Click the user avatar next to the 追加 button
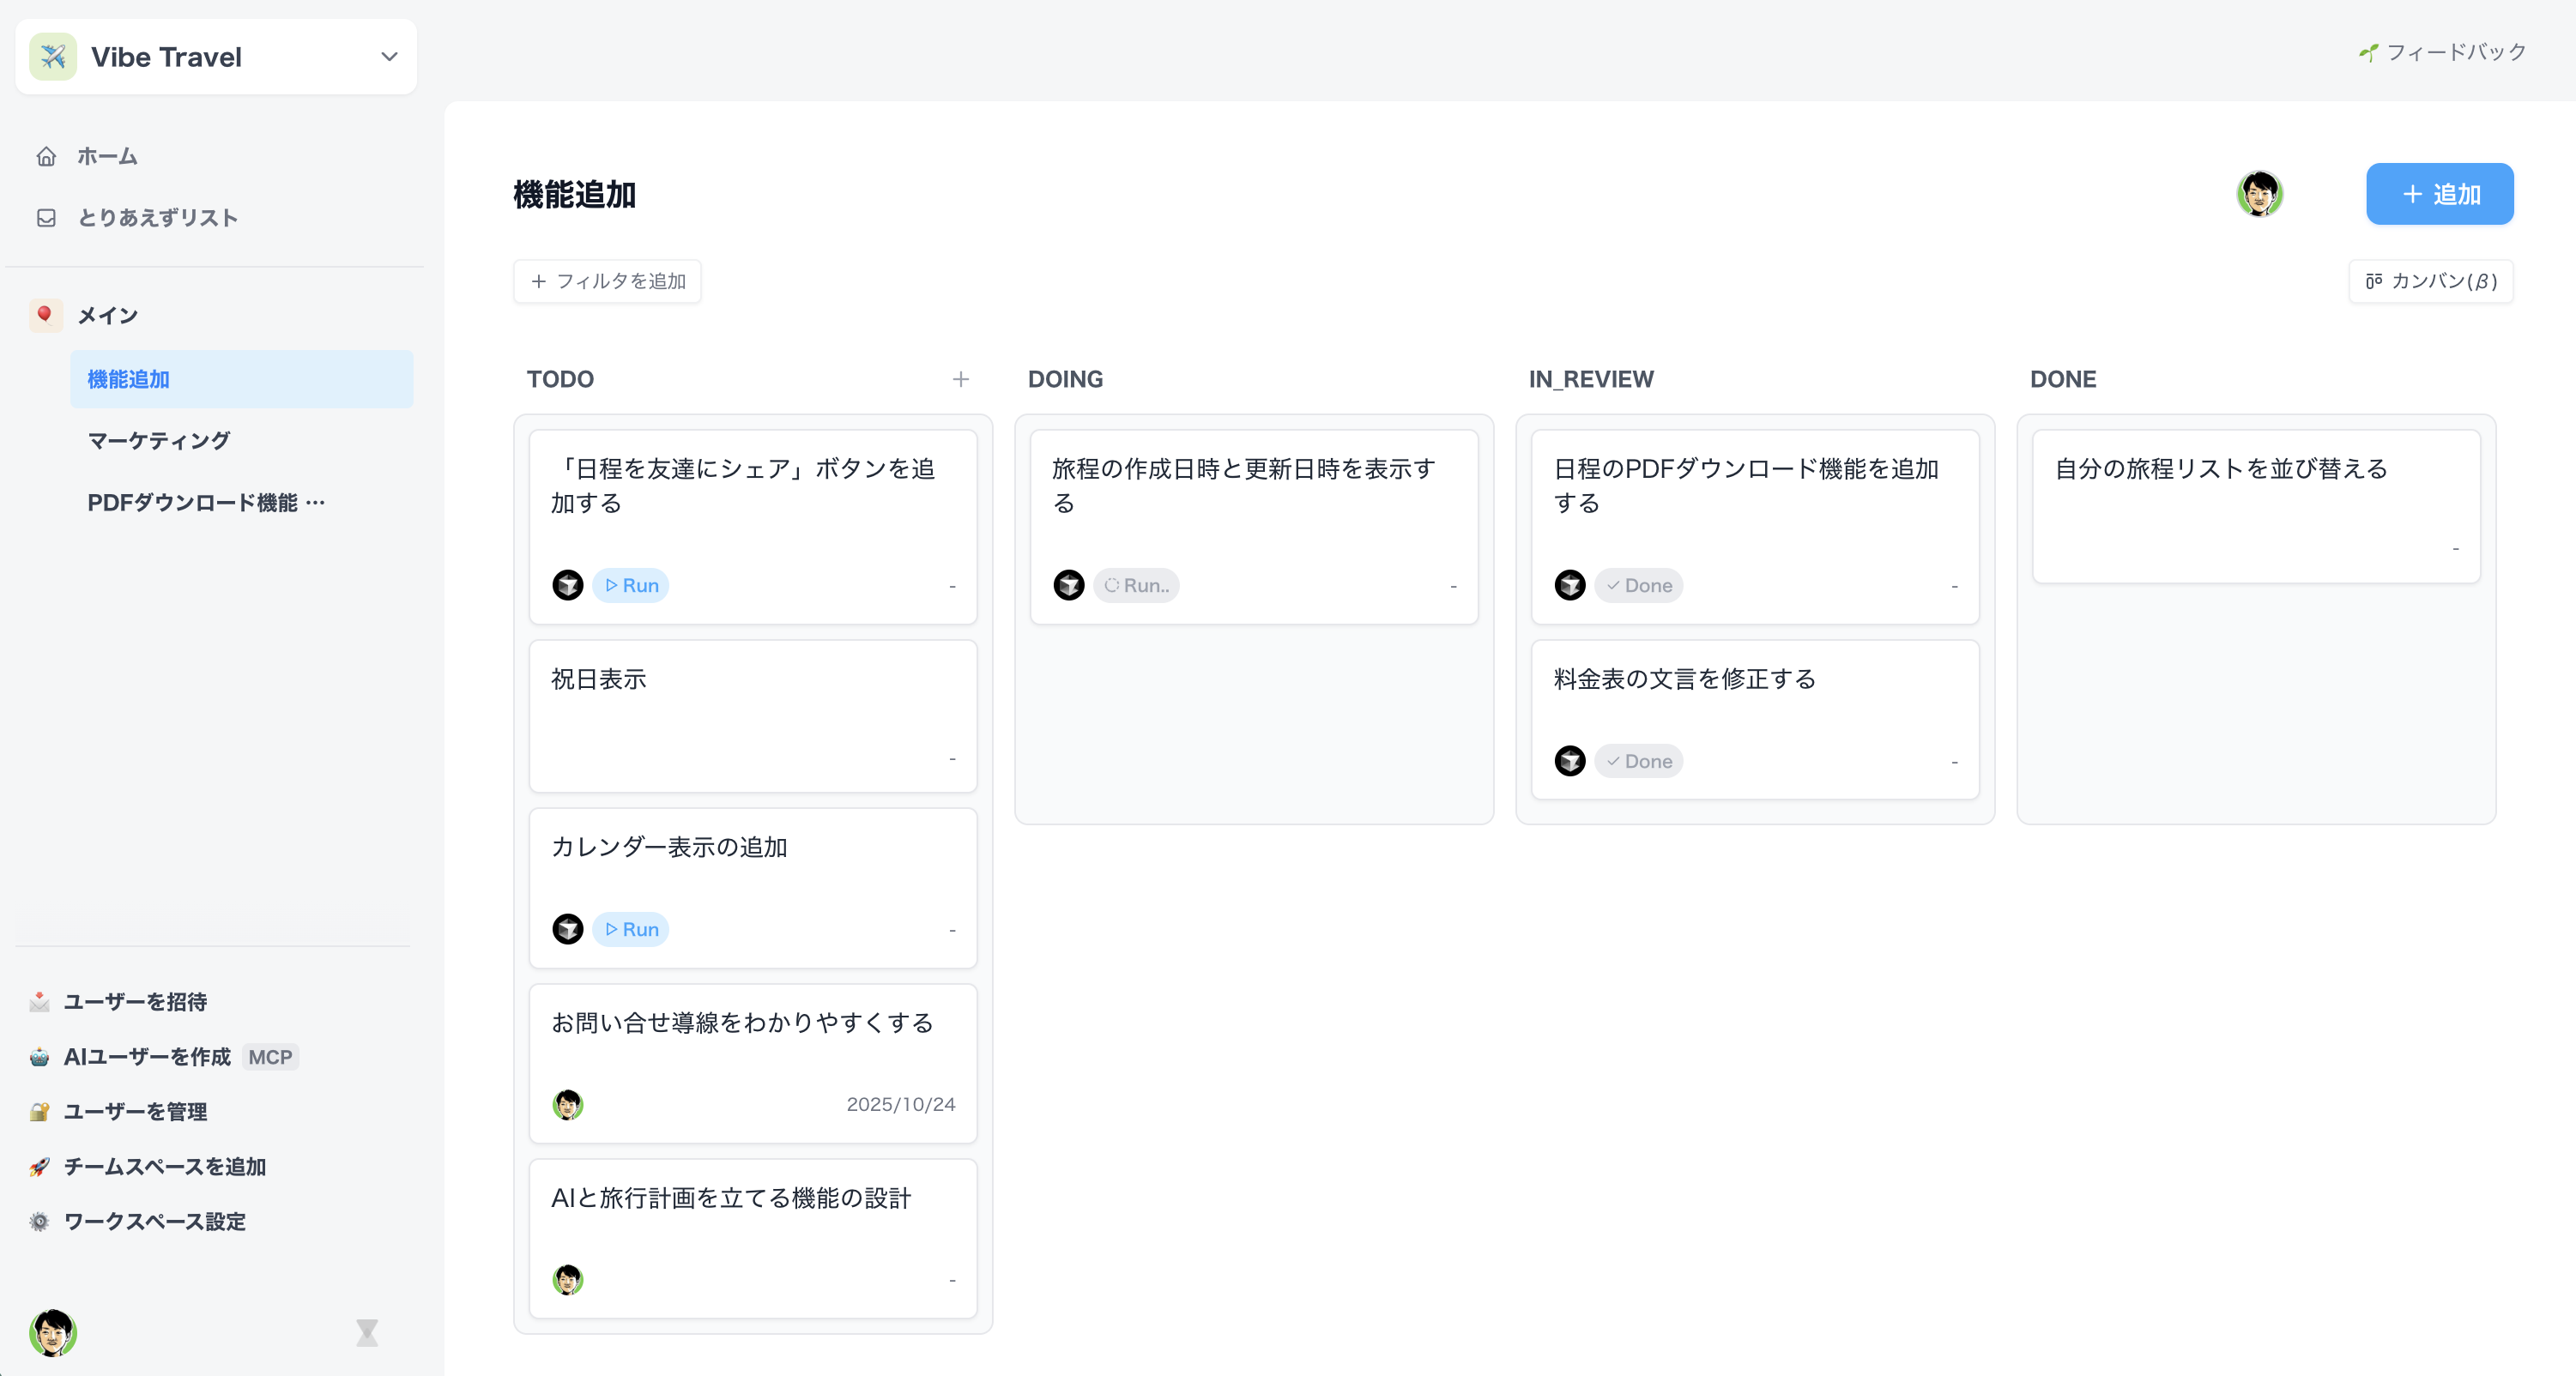This screenshot has height=1376, width=2576. (x=2261, y=193)
